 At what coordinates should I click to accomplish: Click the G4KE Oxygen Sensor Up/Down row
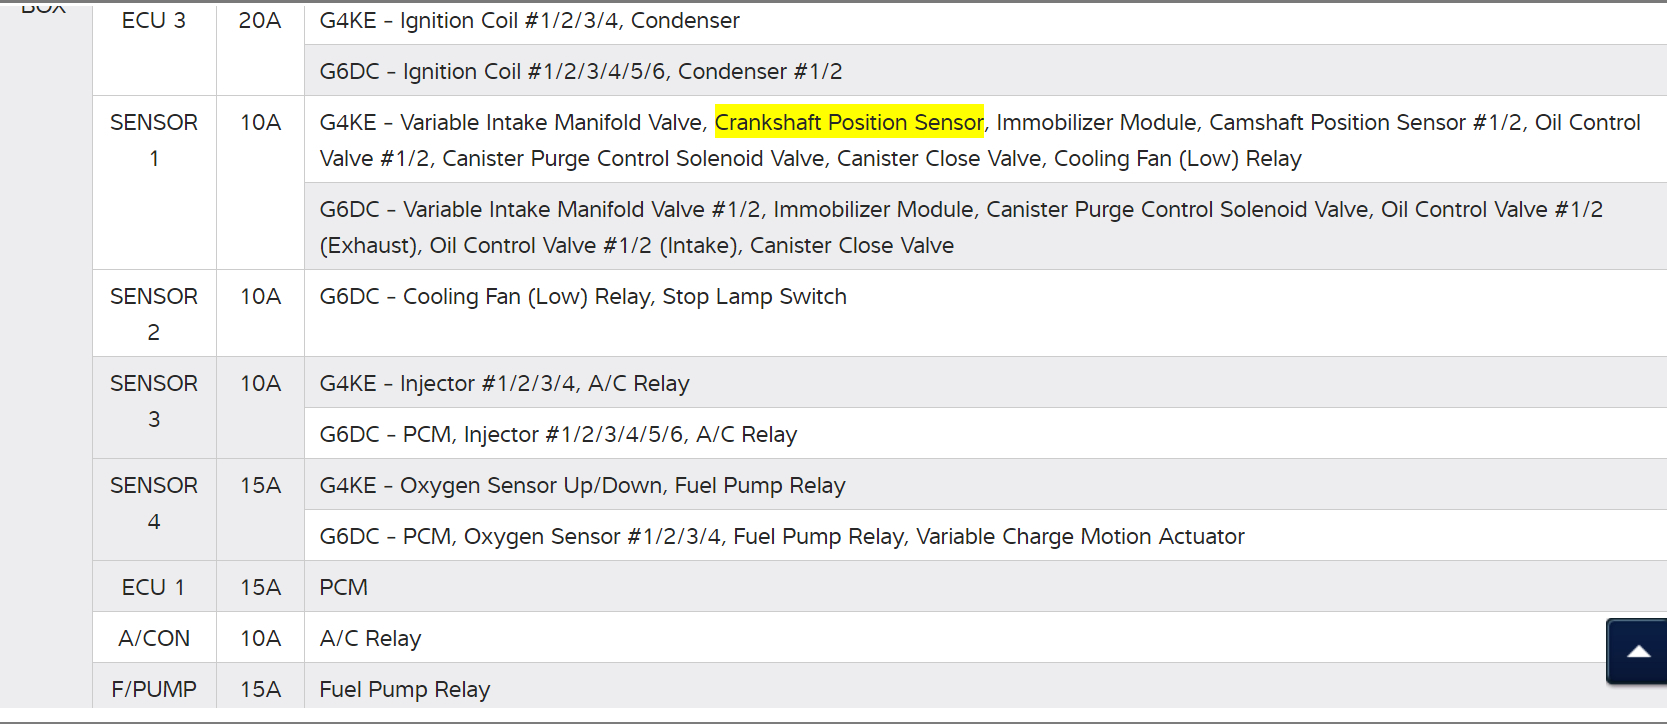[583, 485]
